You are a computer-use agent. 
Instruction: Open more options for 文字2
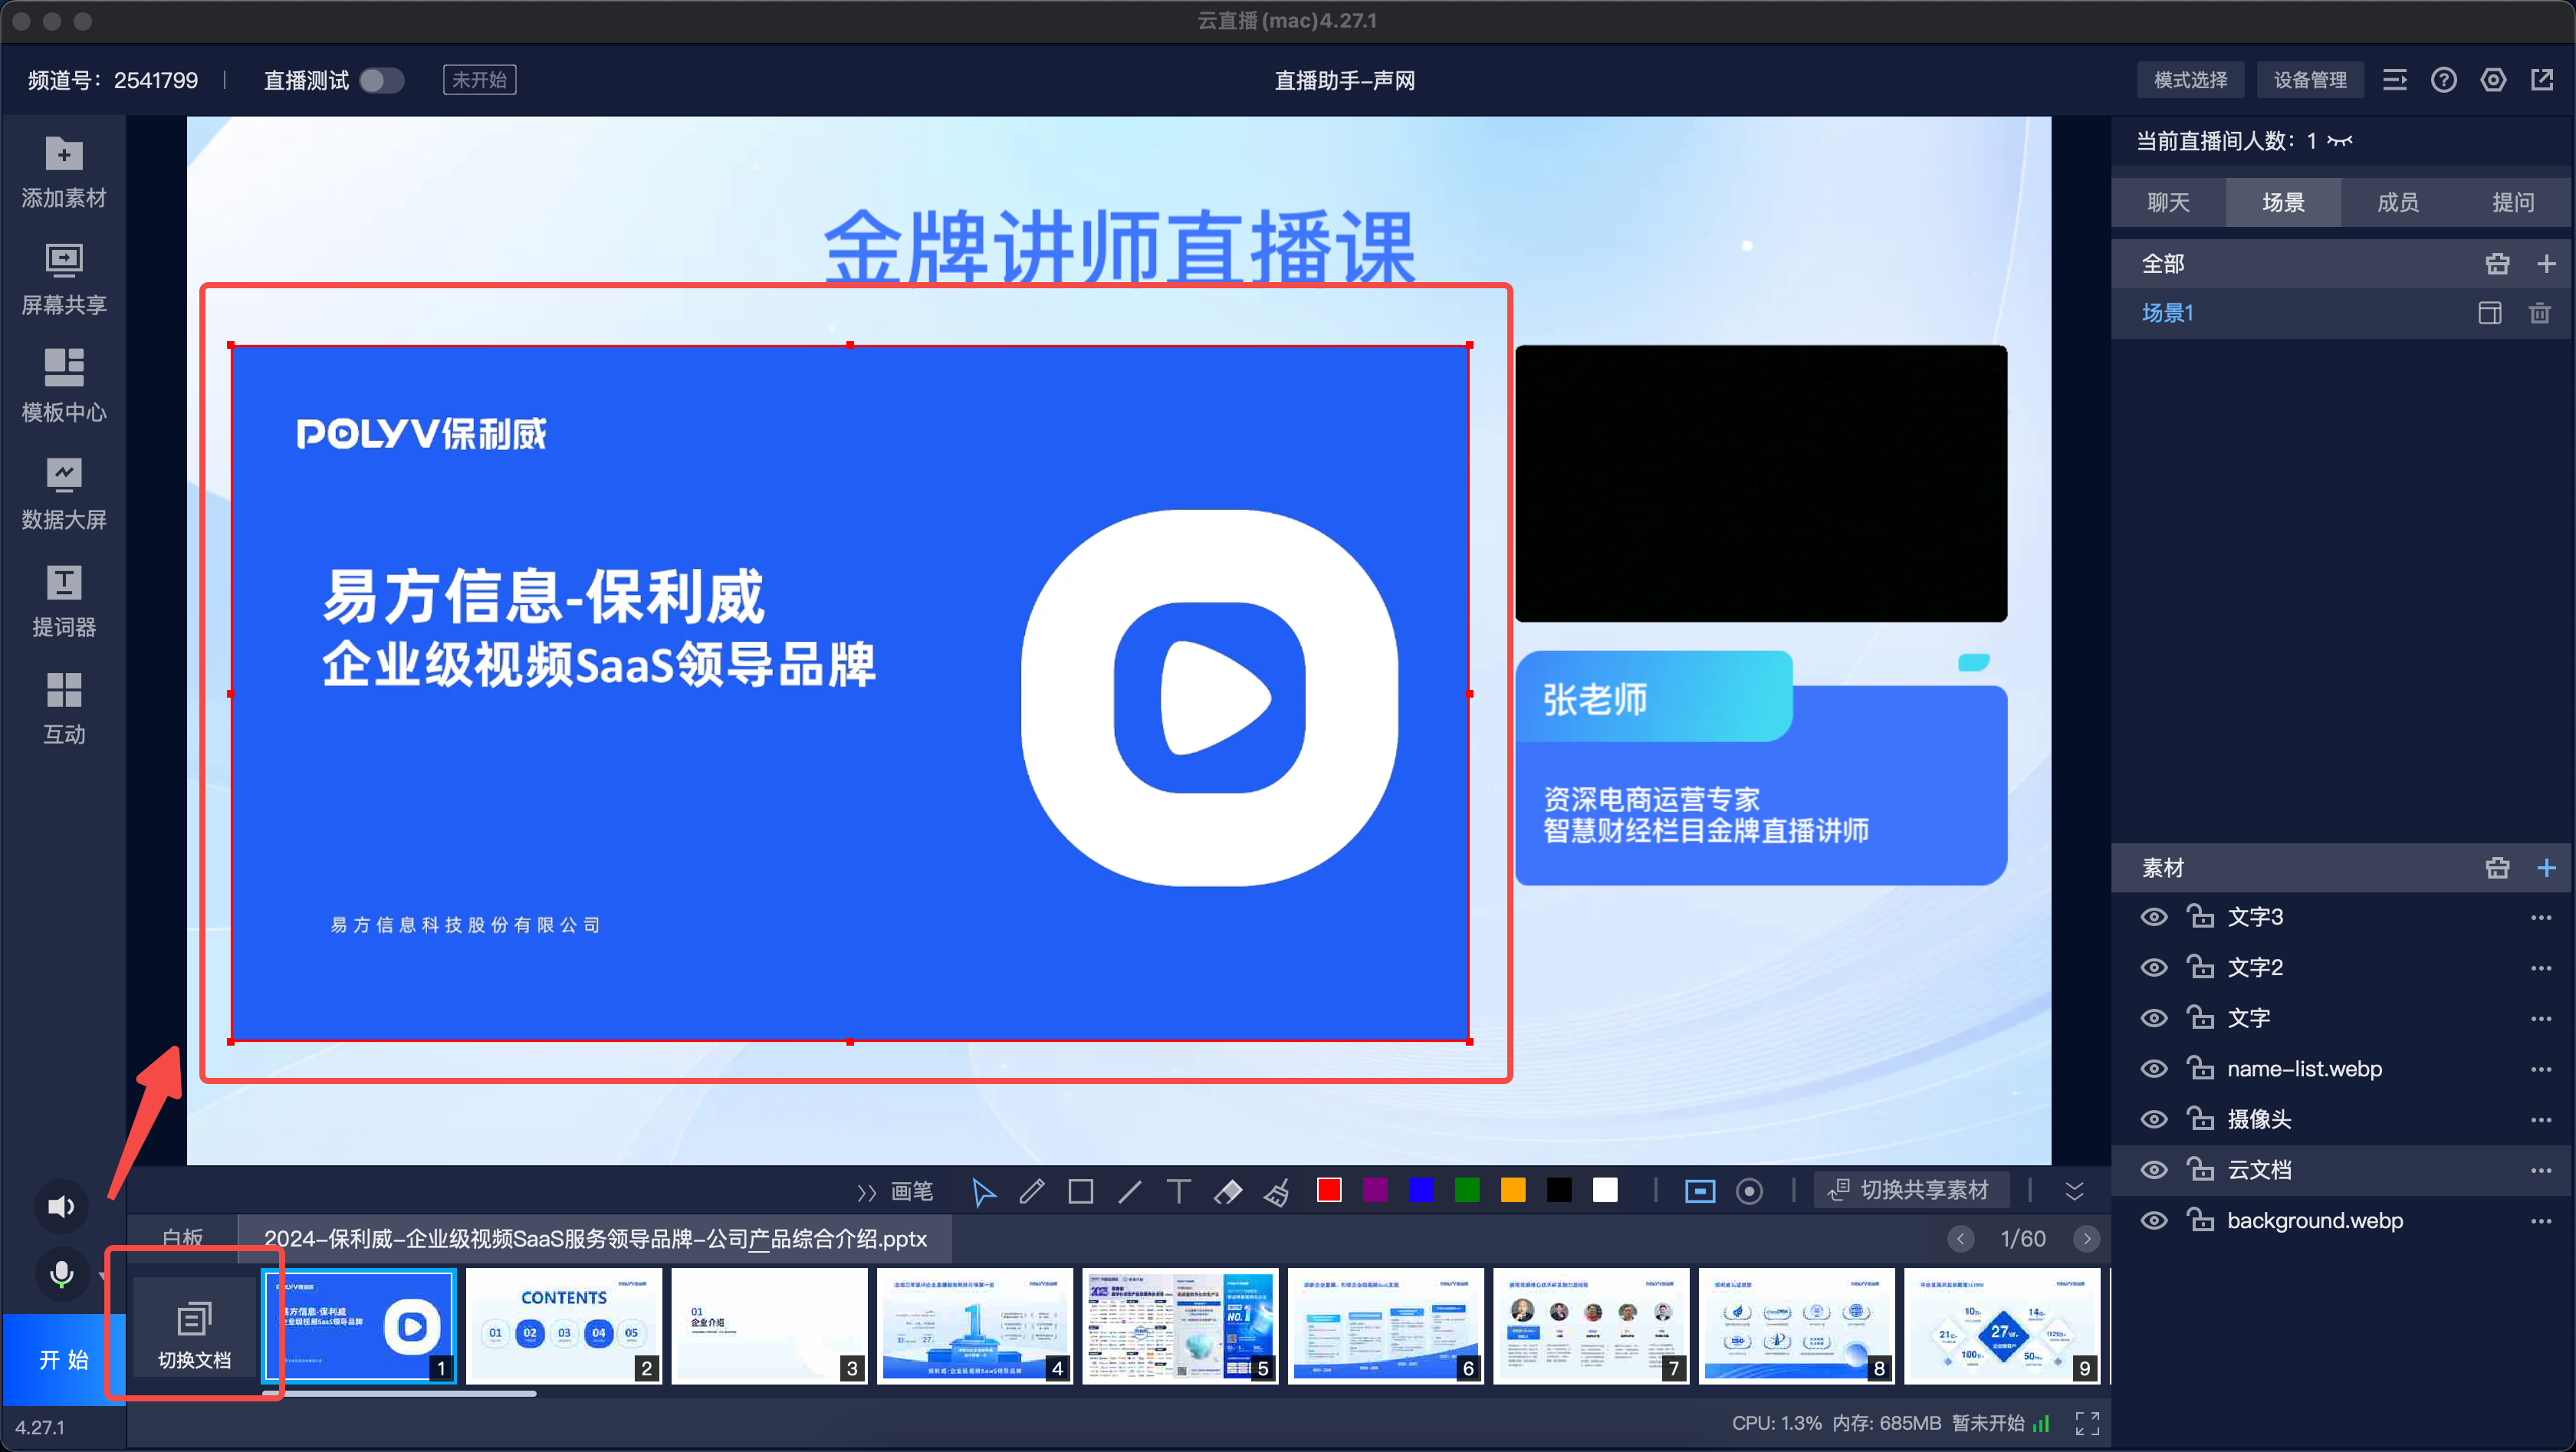pos(2541,968)
